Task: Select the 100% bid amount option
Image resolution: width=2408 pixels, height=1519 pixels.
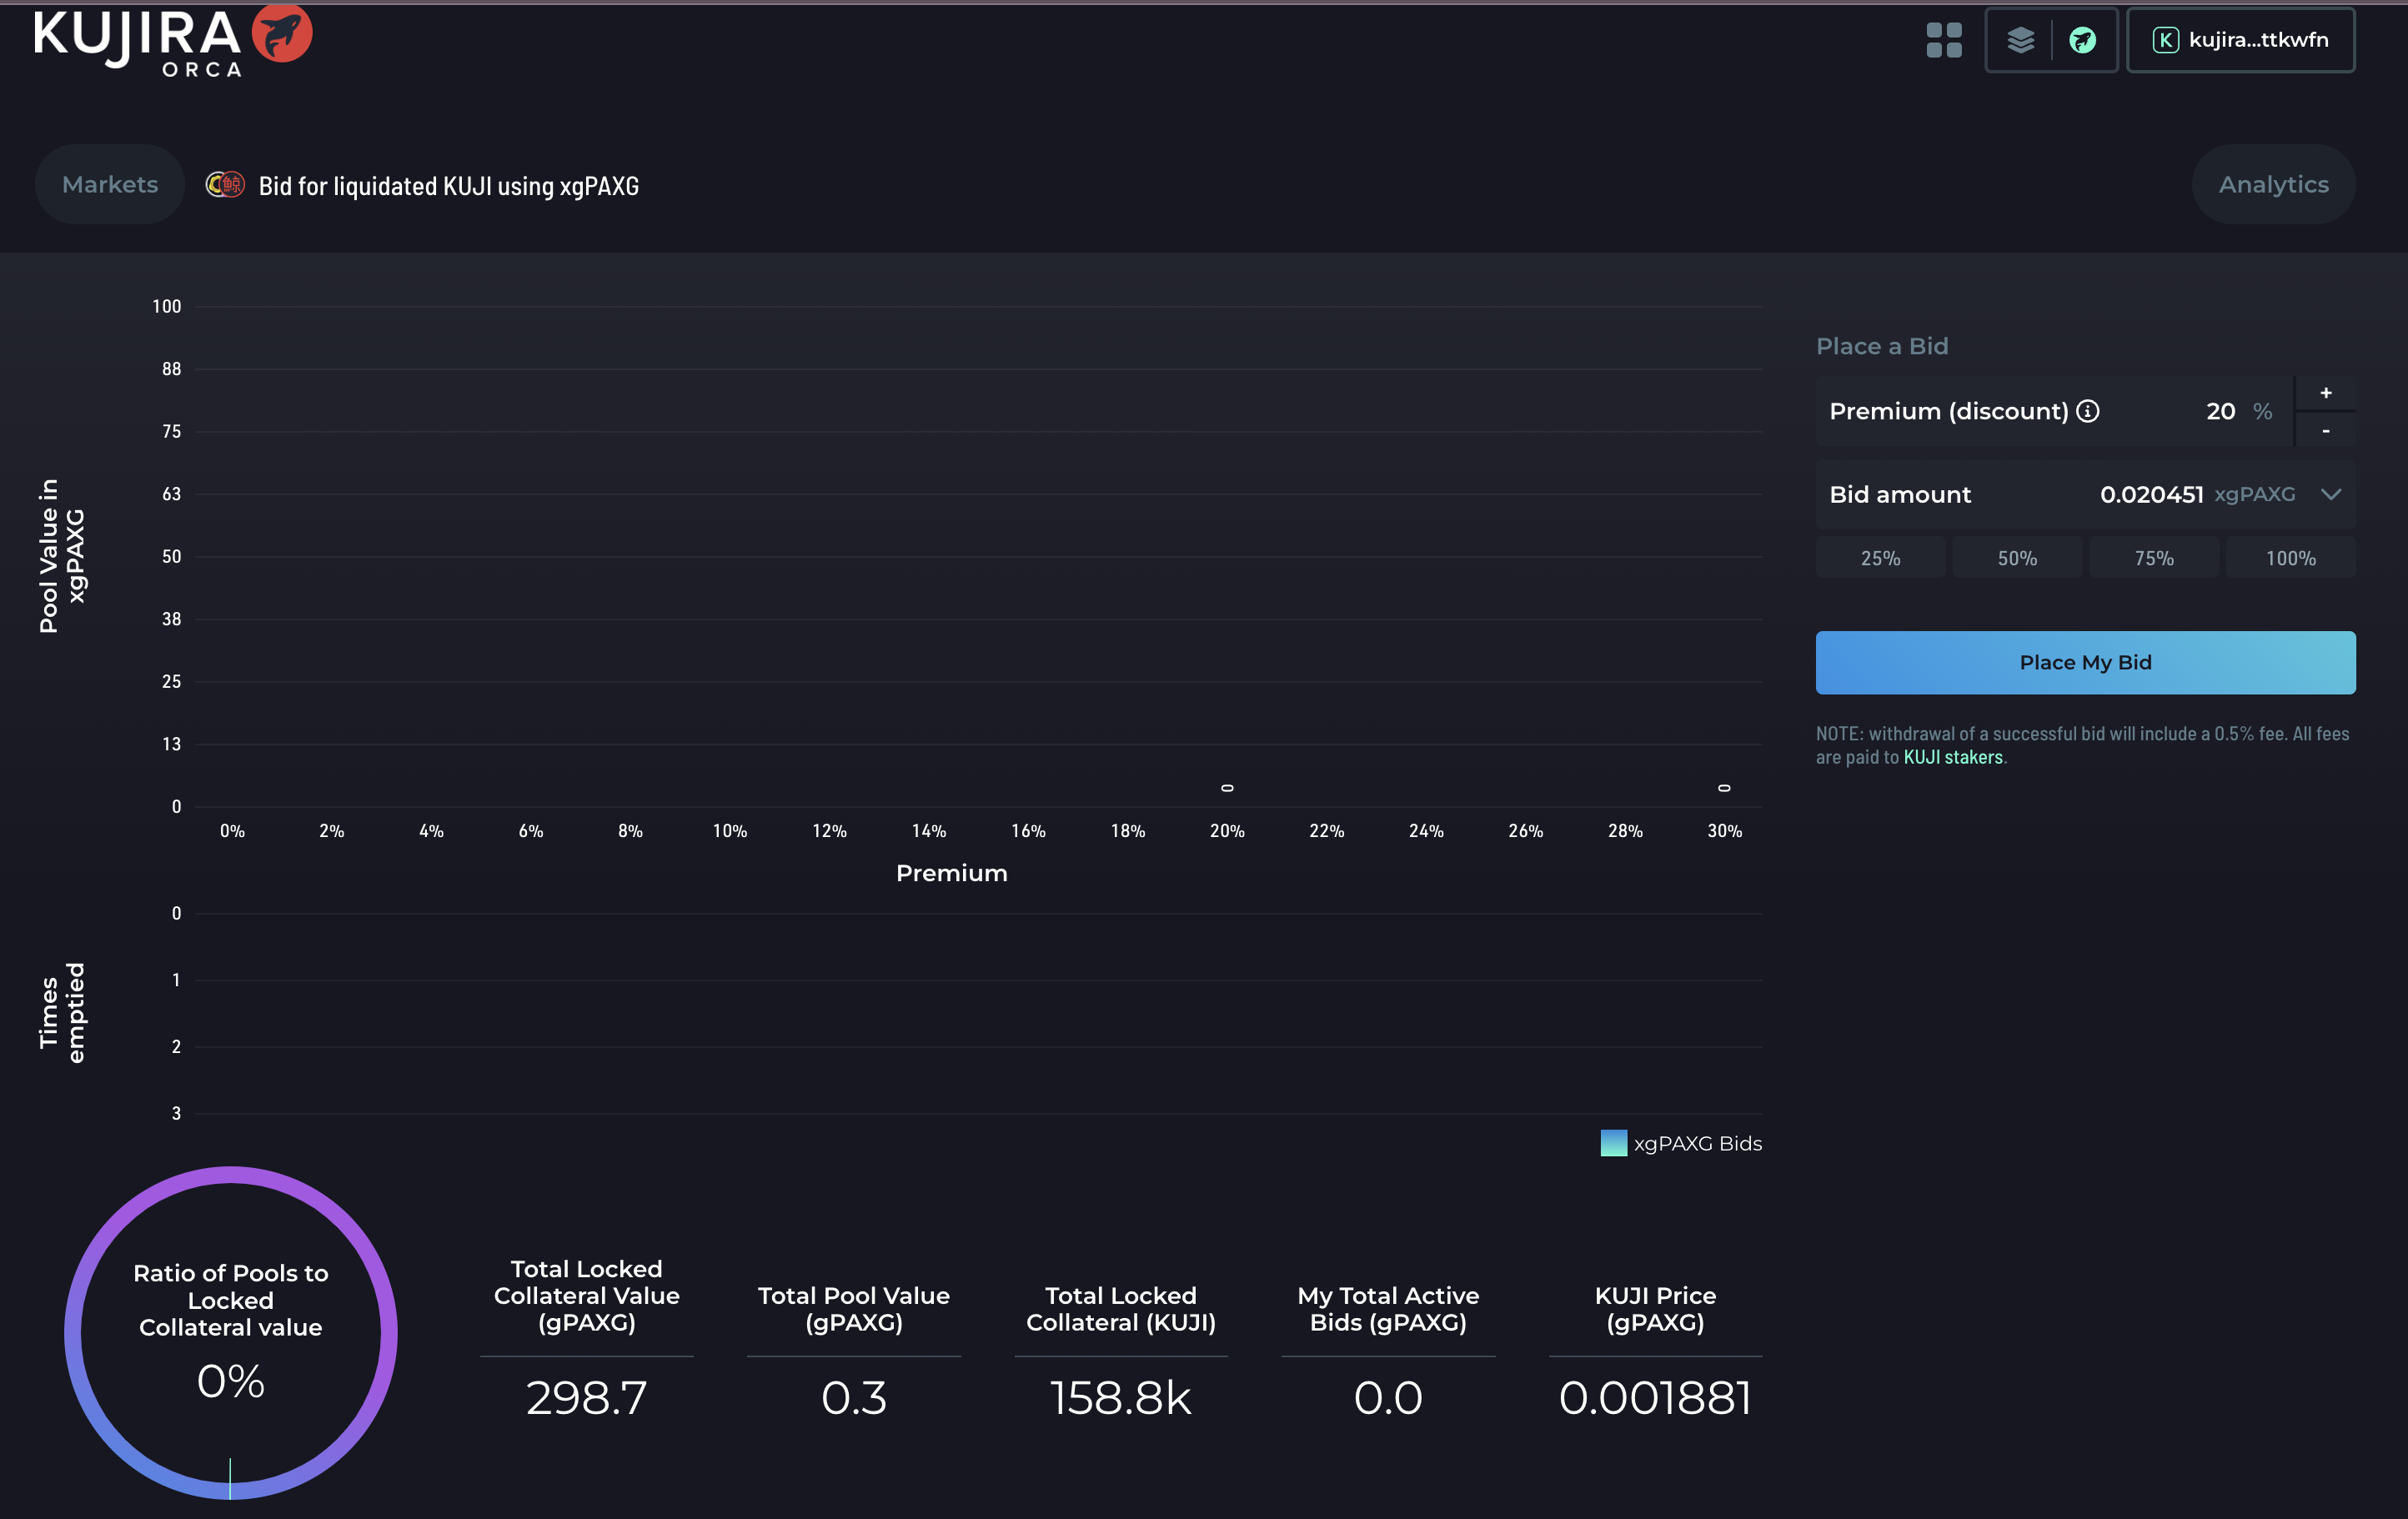Action: (2290, 558)
